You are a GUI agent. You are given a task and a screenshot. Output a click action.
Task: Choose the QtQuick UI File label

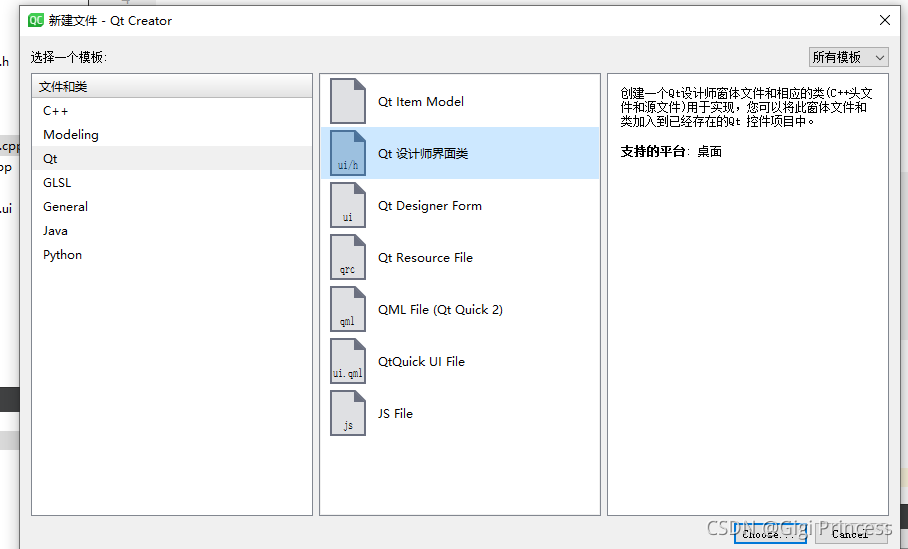coord(421,362)
